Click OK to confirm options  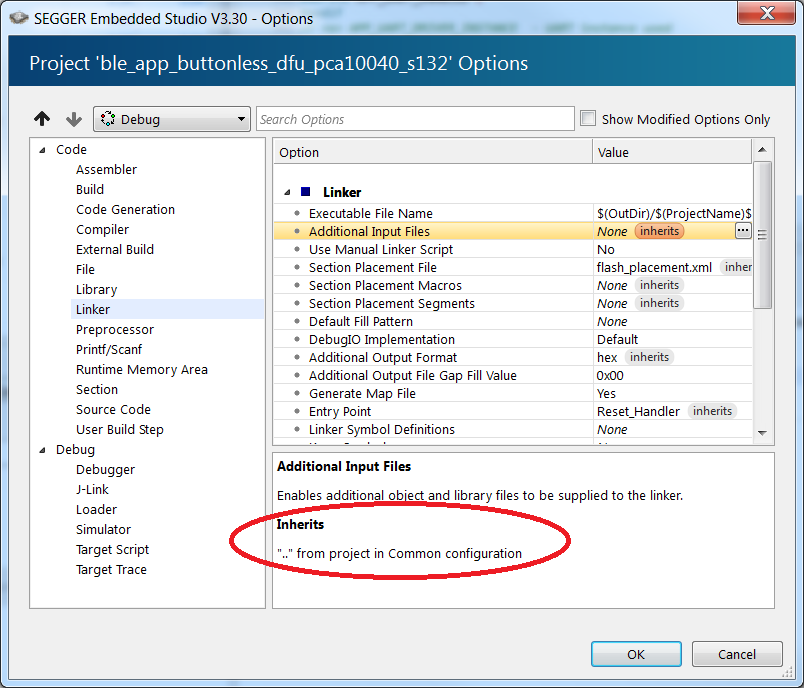[636, 654]
